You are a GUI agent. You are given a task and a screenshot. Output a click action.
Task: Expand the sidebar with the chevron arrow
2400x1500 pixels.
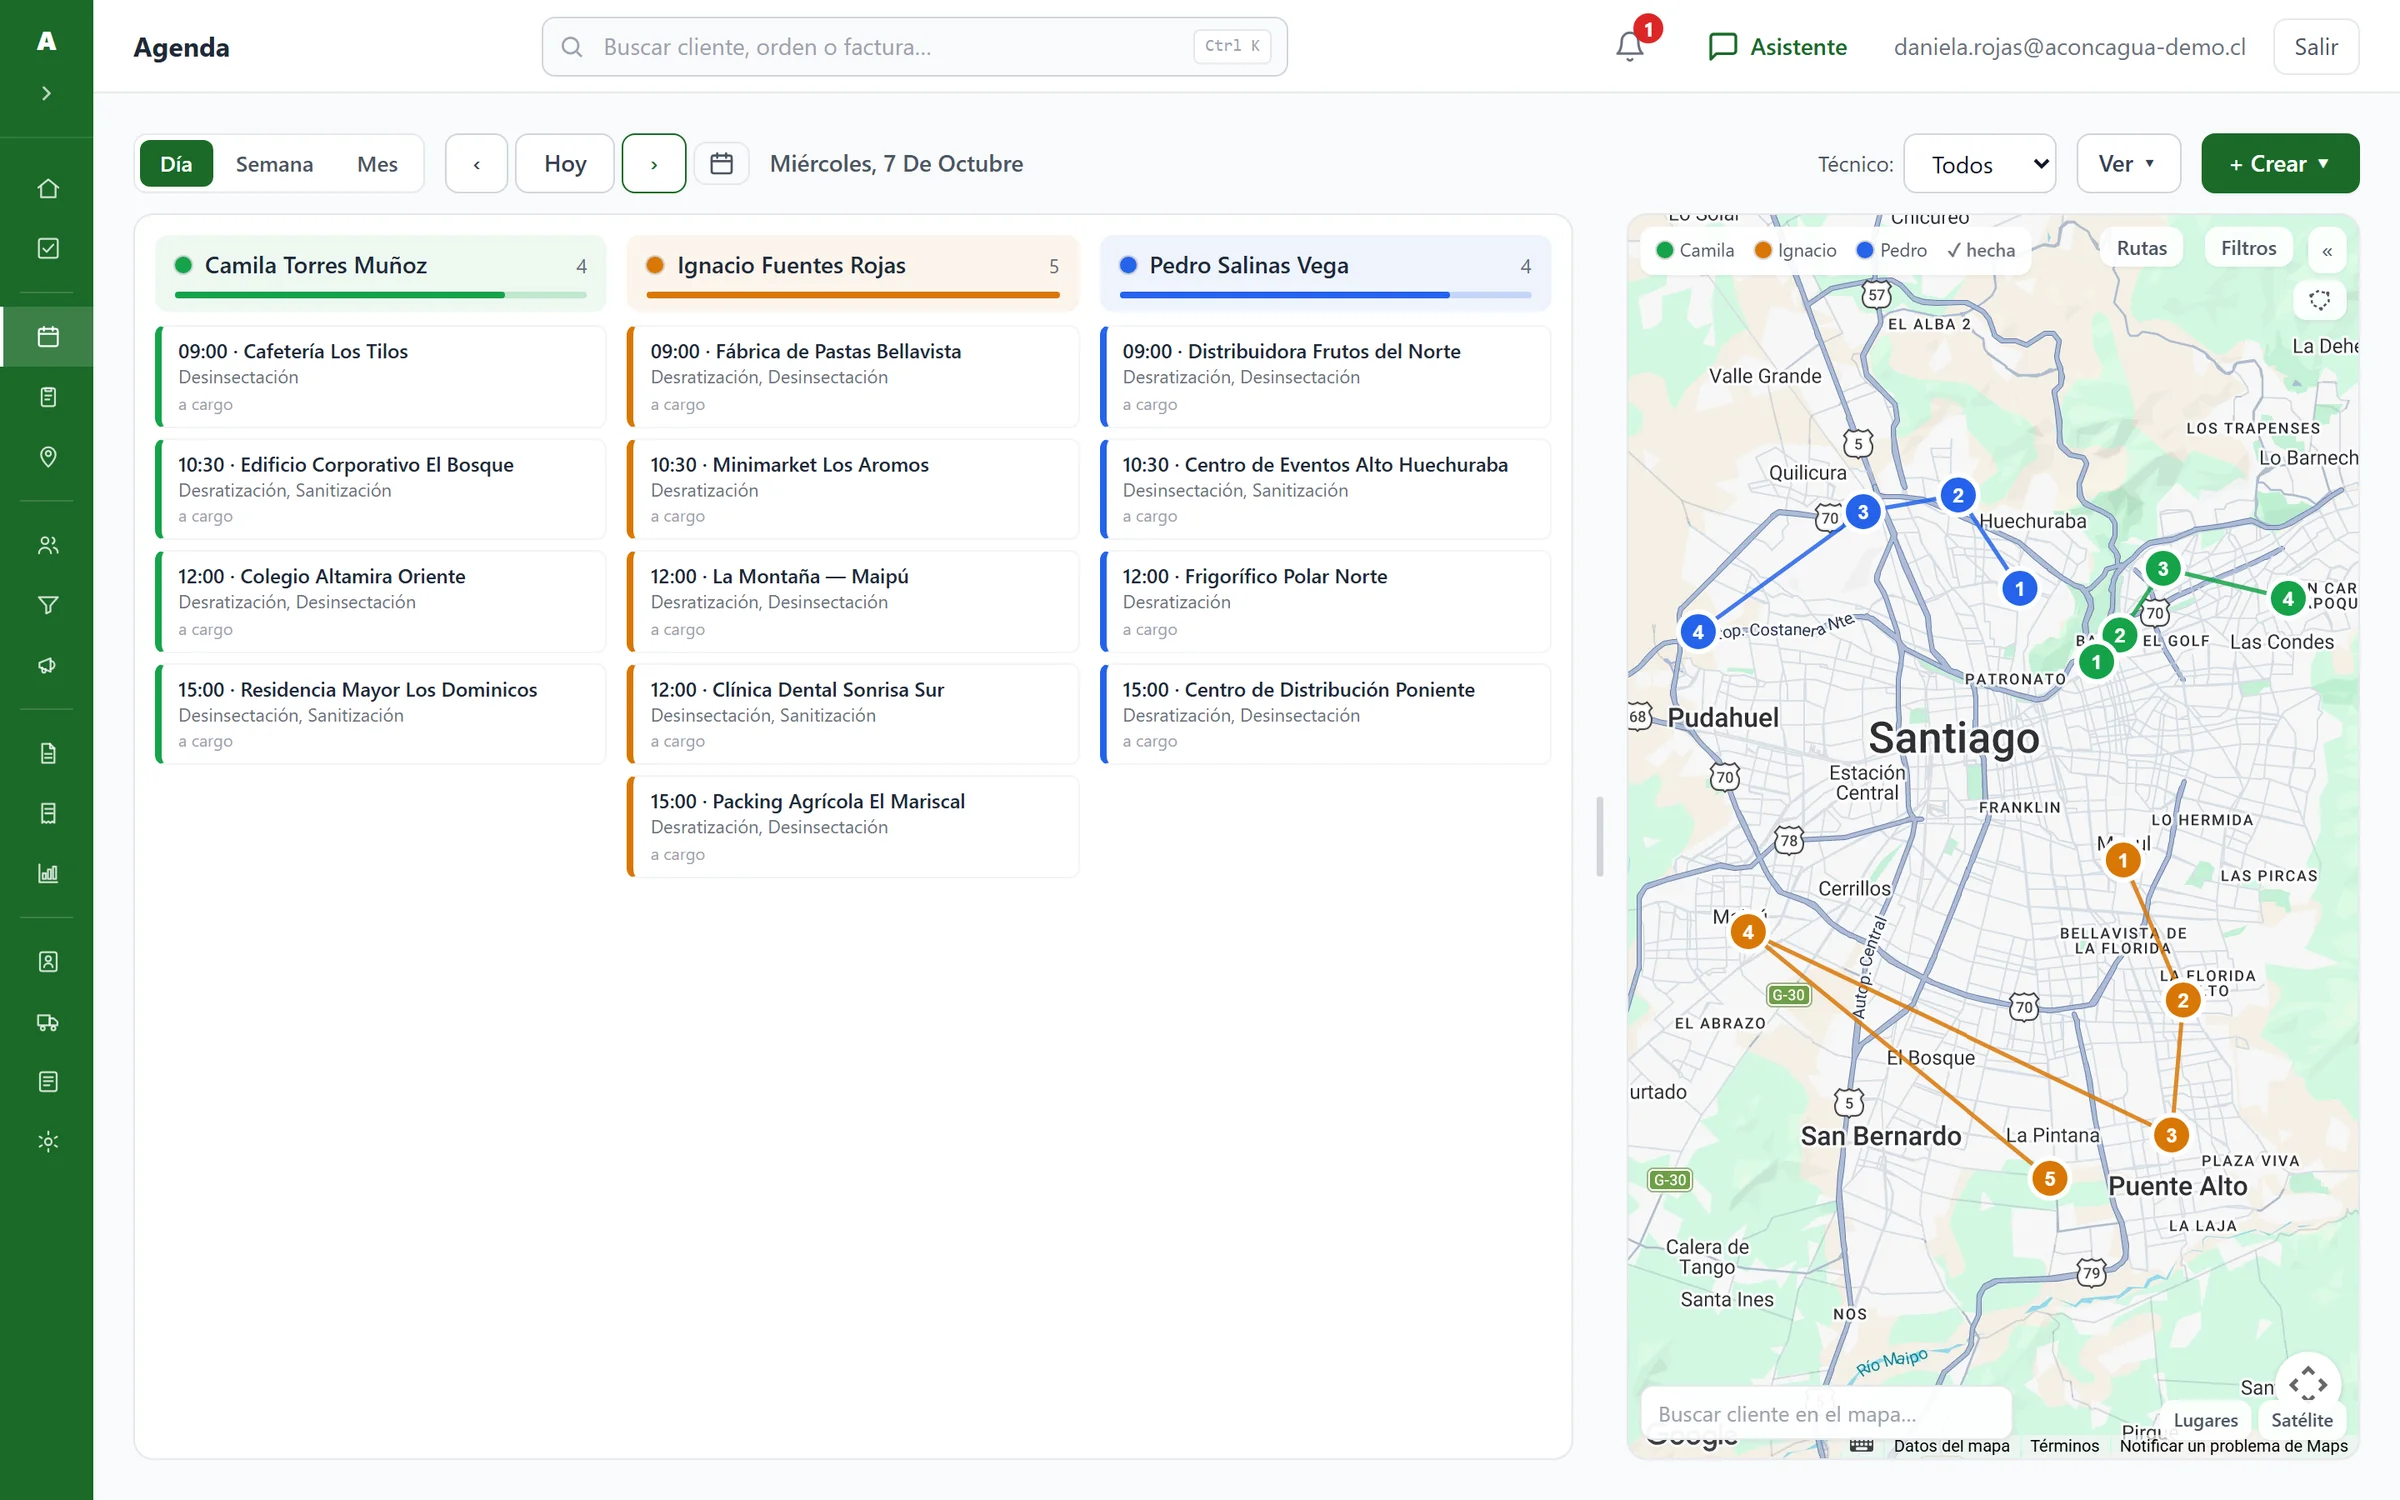[46, 93]
